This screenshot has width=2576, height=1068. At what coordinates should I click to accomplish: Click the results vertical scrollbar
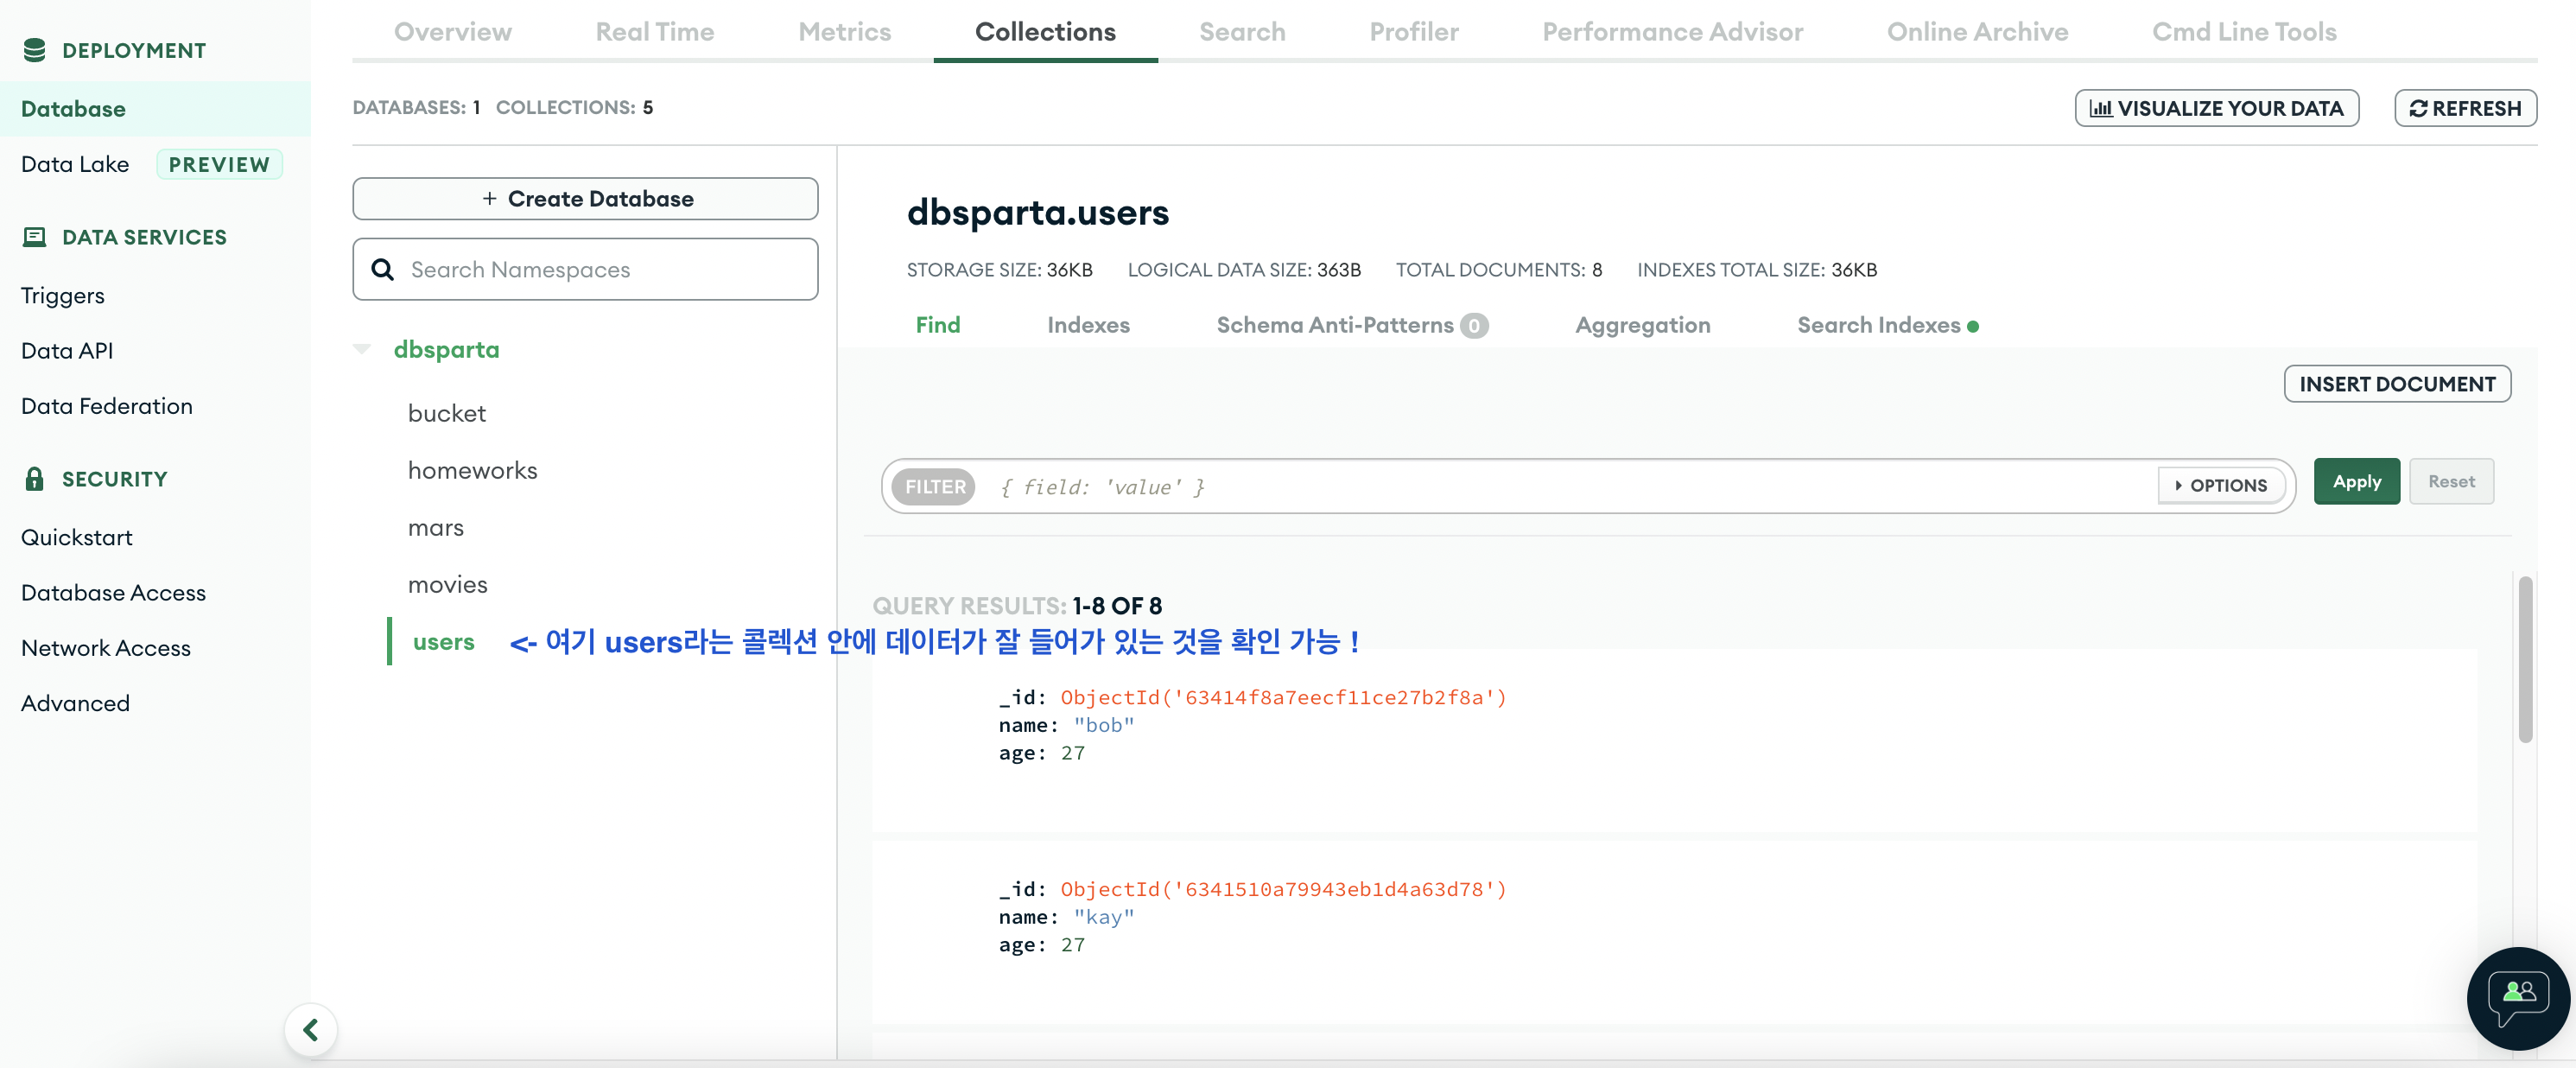[2525, 660]
